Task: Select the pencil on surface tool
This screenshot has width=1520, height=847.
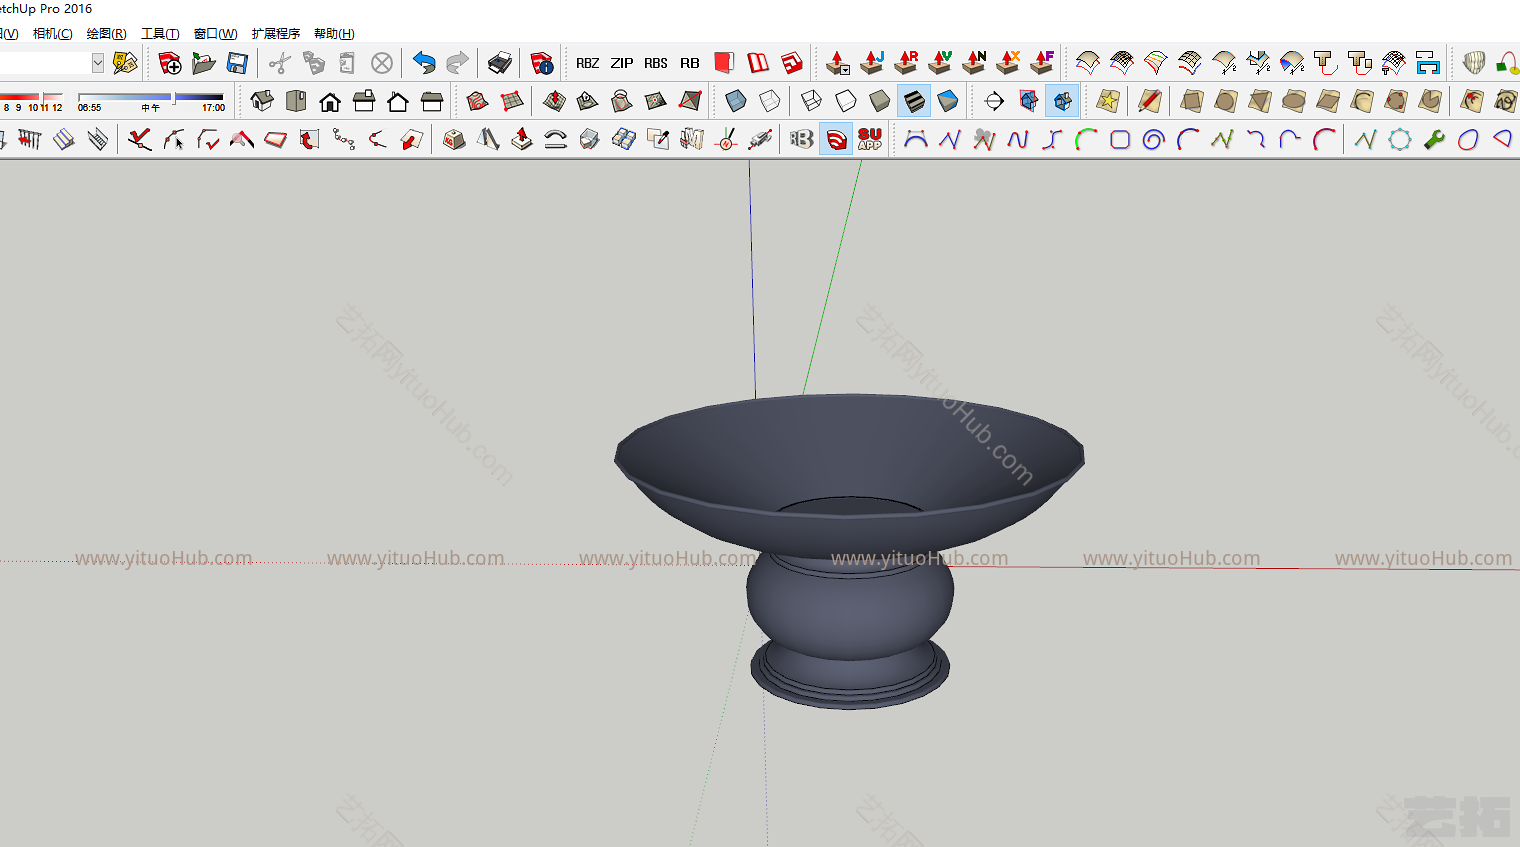Action: [x=1150, y=101]
